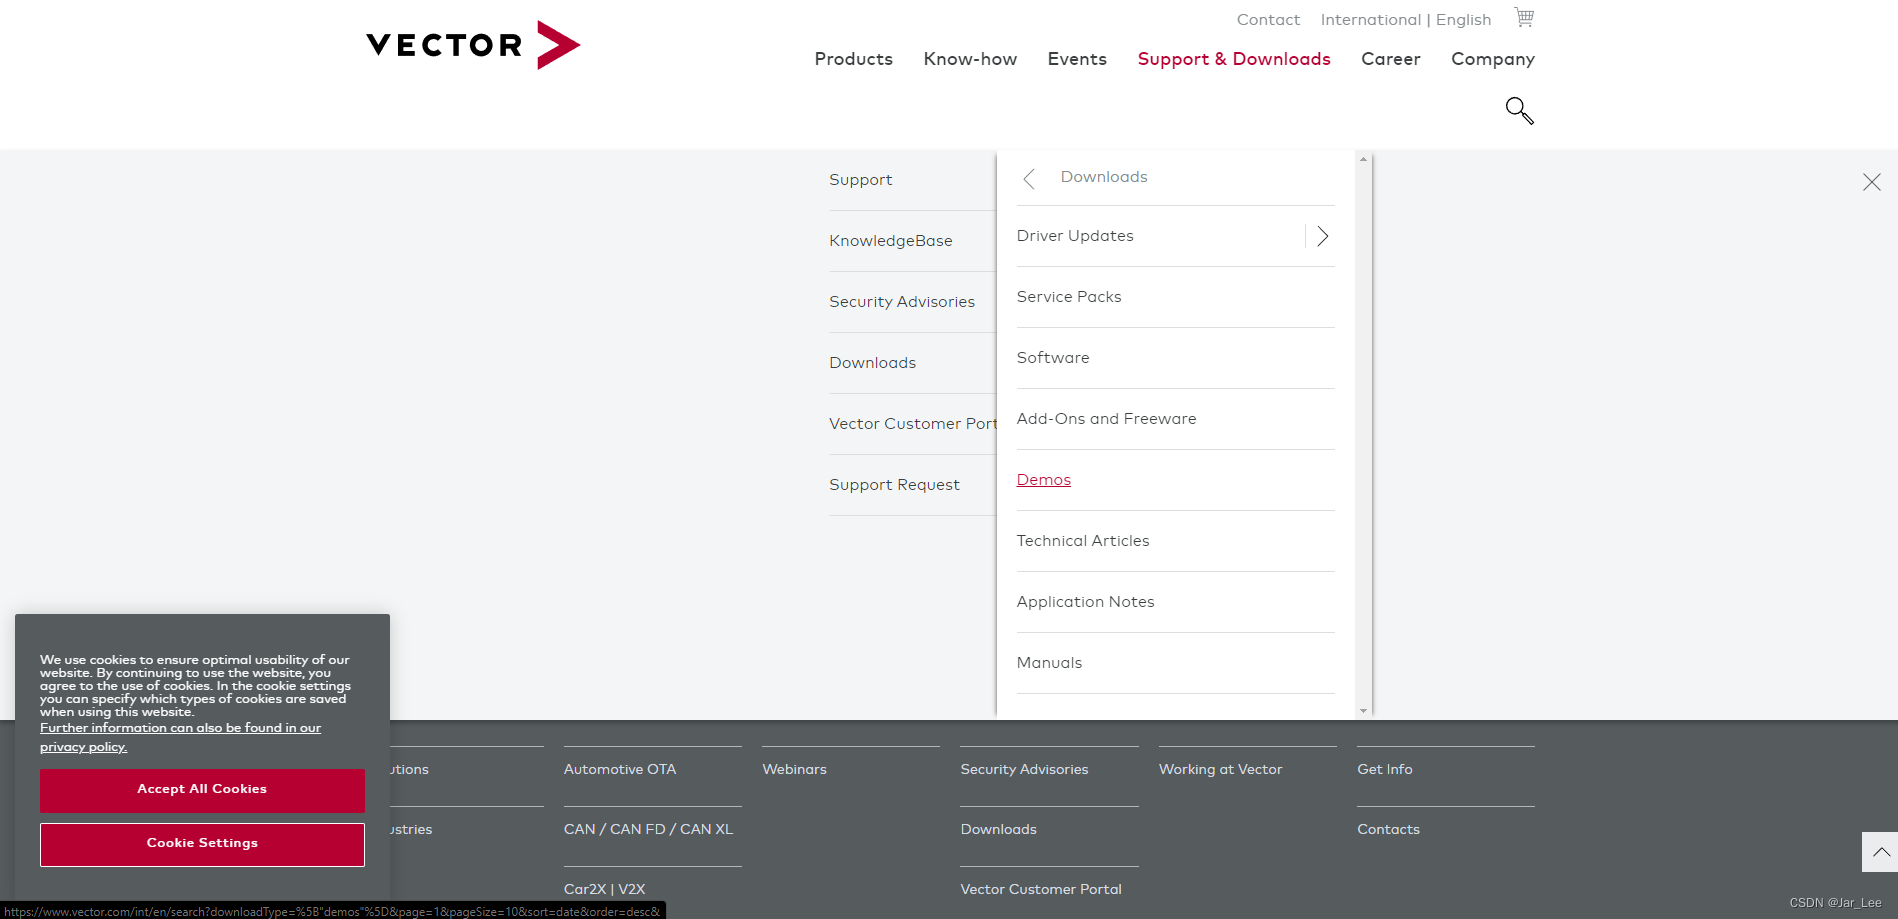The image size is (1898, 919).
Task: Click the submenu scrollbar down arrow
Action: (1363, 711)
